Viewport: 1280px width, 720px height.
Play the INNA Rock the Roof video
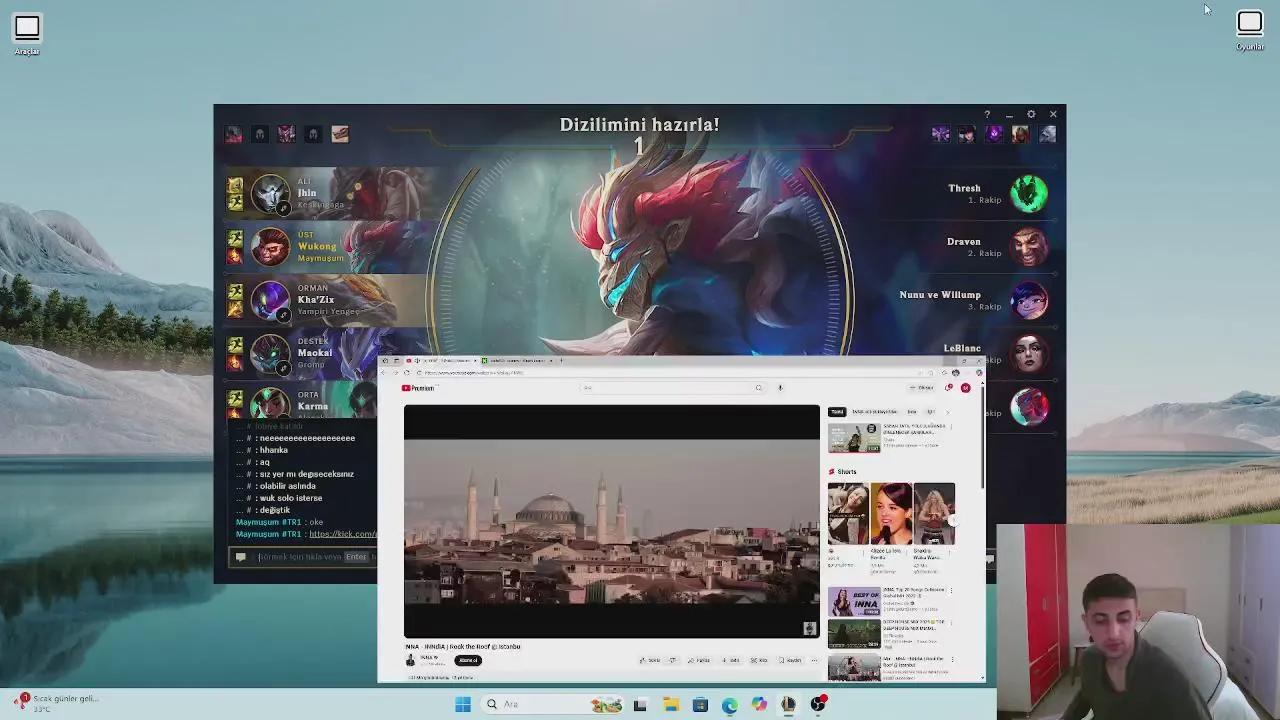coord(611,521)
